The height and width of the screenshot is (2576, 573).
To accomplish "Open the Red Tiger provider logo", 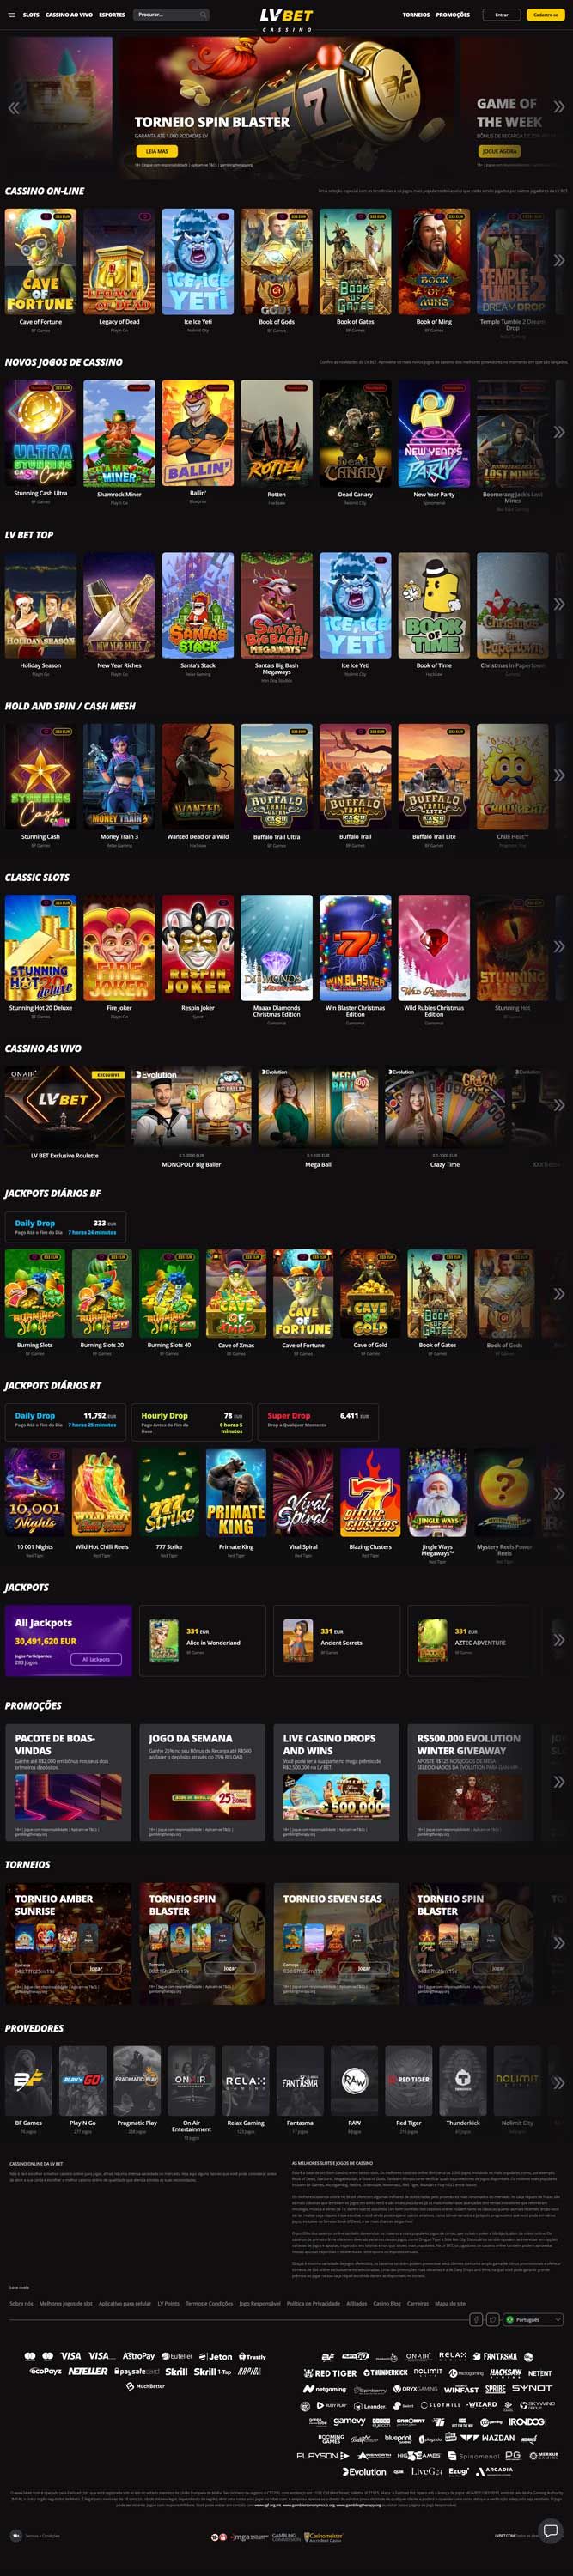I will (408, 2079).
